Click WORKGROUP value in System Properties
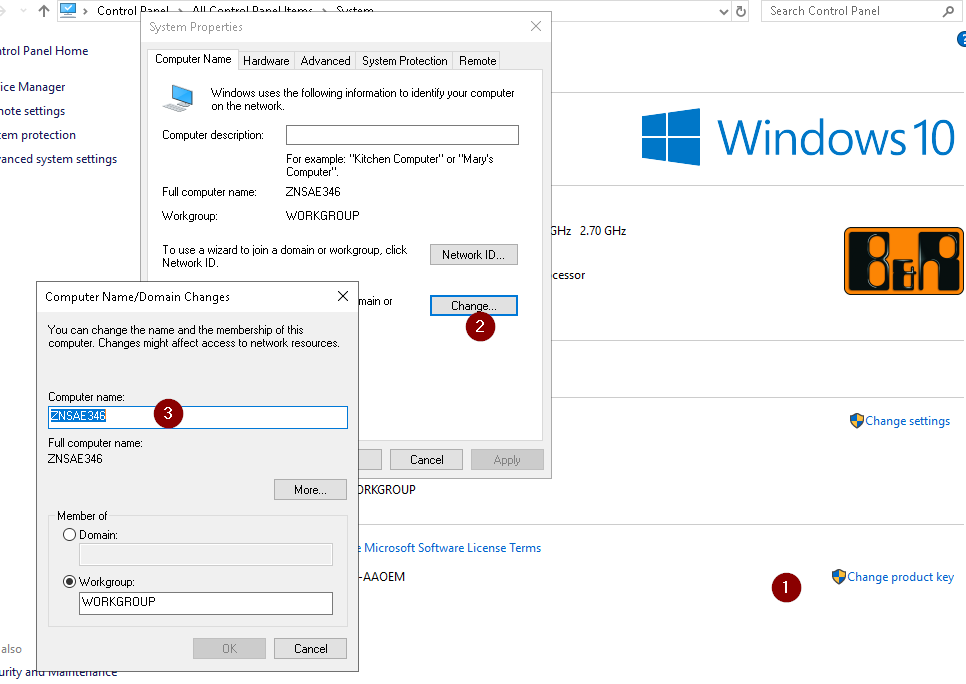 tap(323, 216)
